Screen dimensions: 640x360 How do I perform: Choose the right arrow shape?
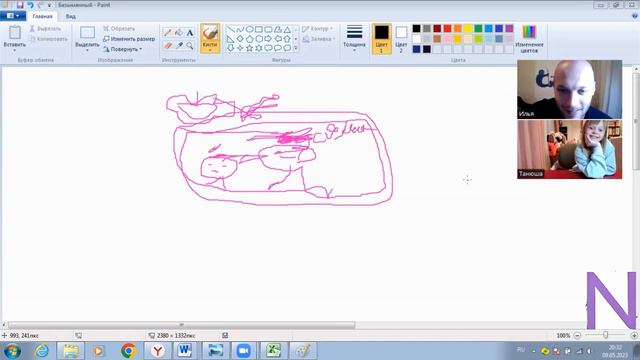pyautogui.click(x=268, y=39)
